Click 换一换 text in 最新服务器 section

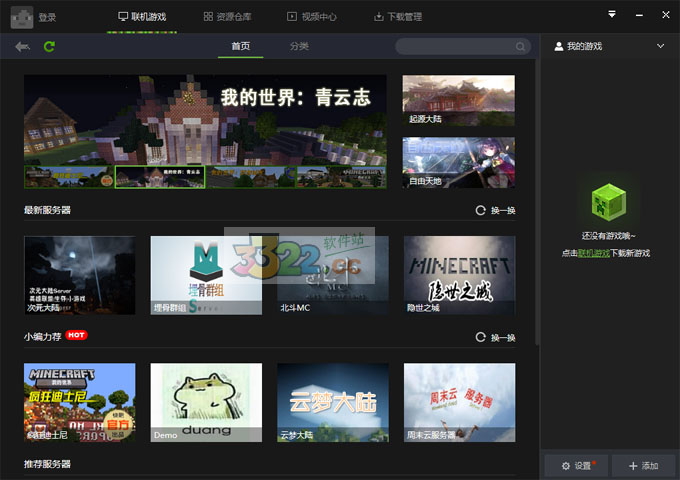[503, 210]
